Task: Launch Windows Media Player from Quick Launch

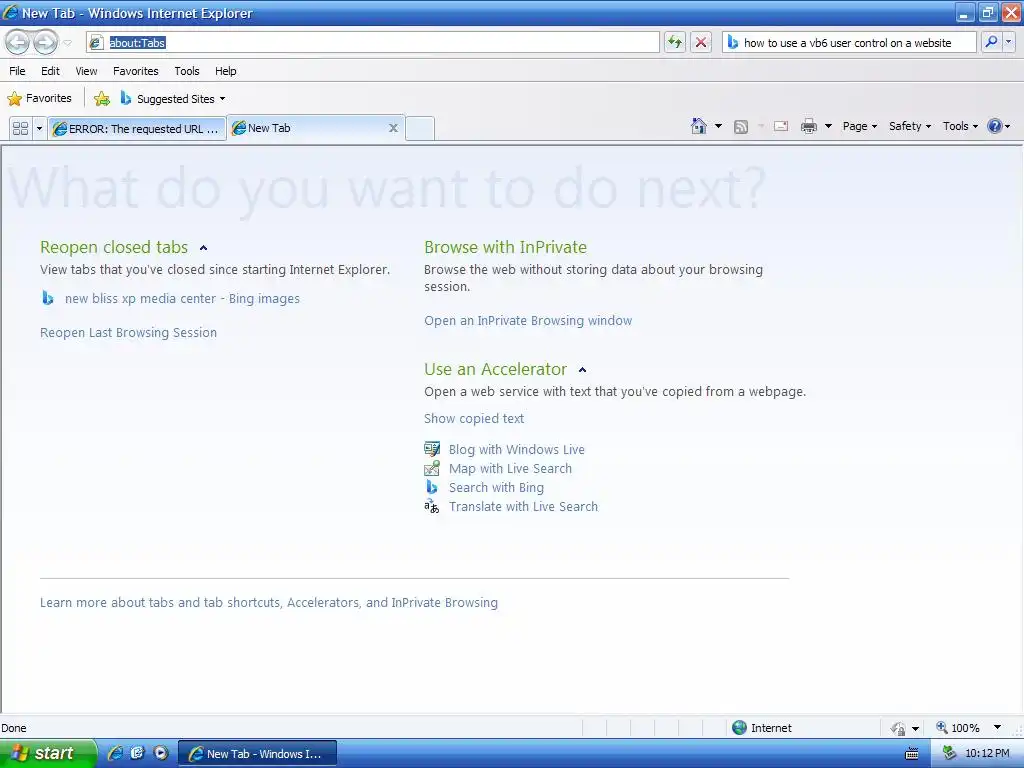Action: 160,753
